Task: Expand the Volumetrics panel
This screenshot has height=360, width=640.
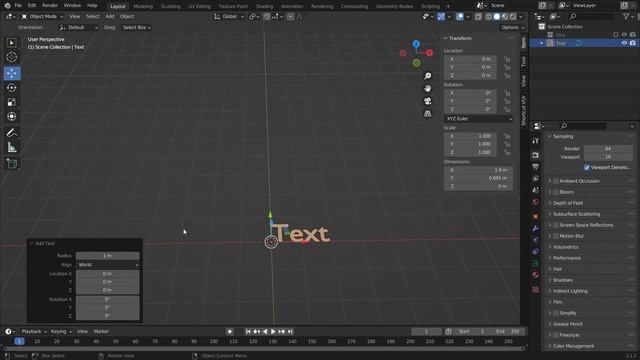Action: point(565,247)
